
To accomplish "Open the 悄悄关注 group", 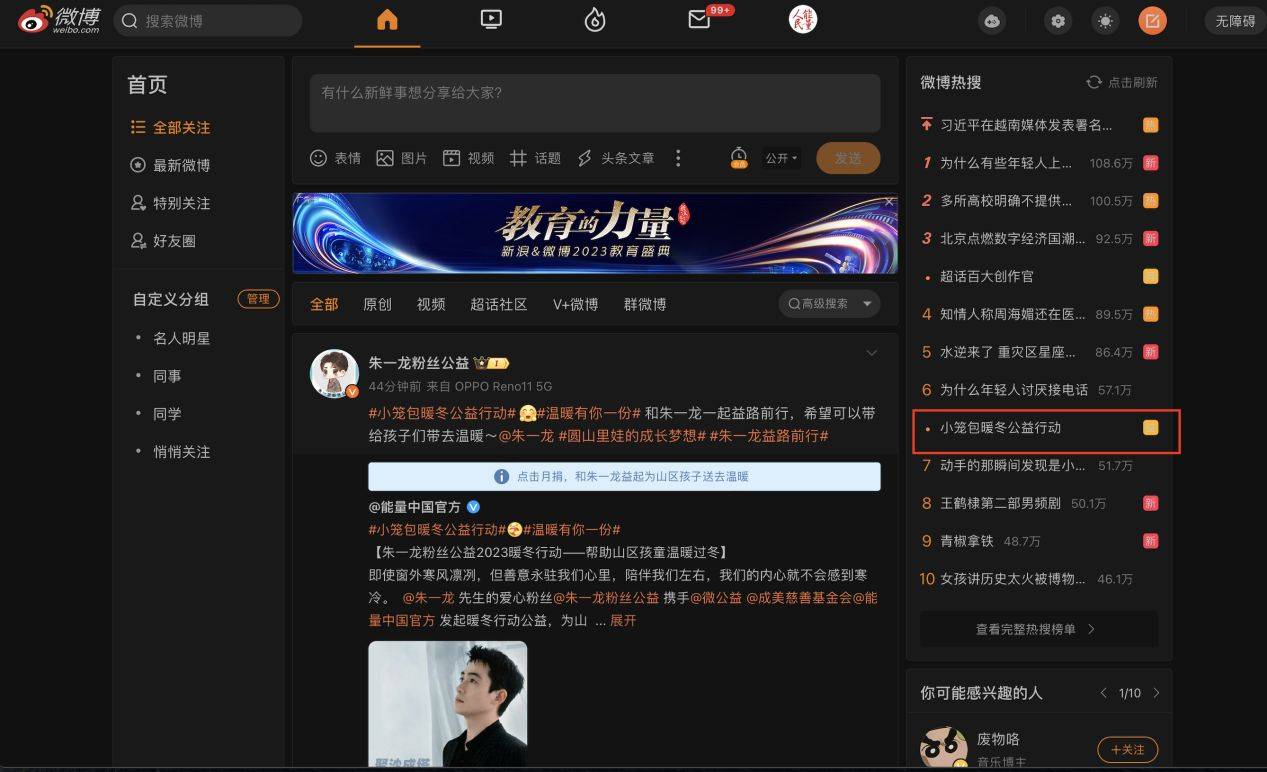I will 181,452.
